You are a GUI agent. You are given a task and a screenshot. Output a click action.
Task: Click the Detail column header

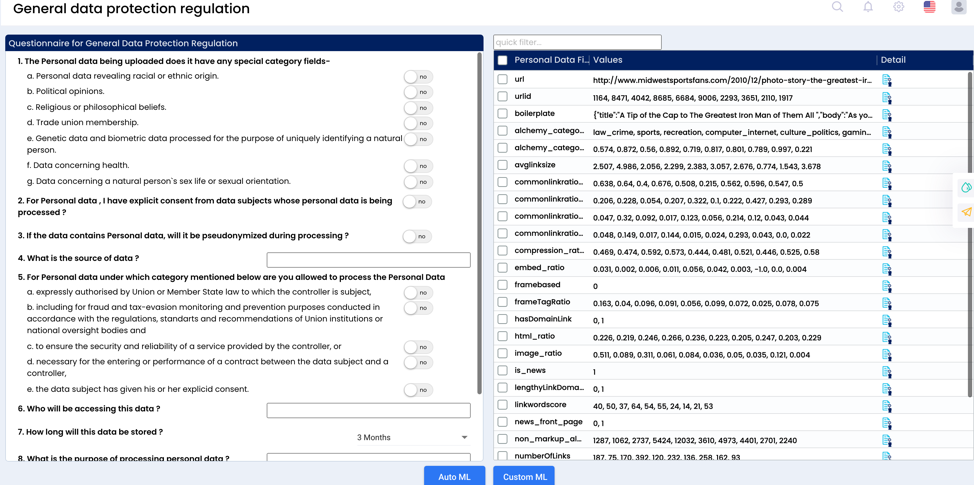click(893, 60)
